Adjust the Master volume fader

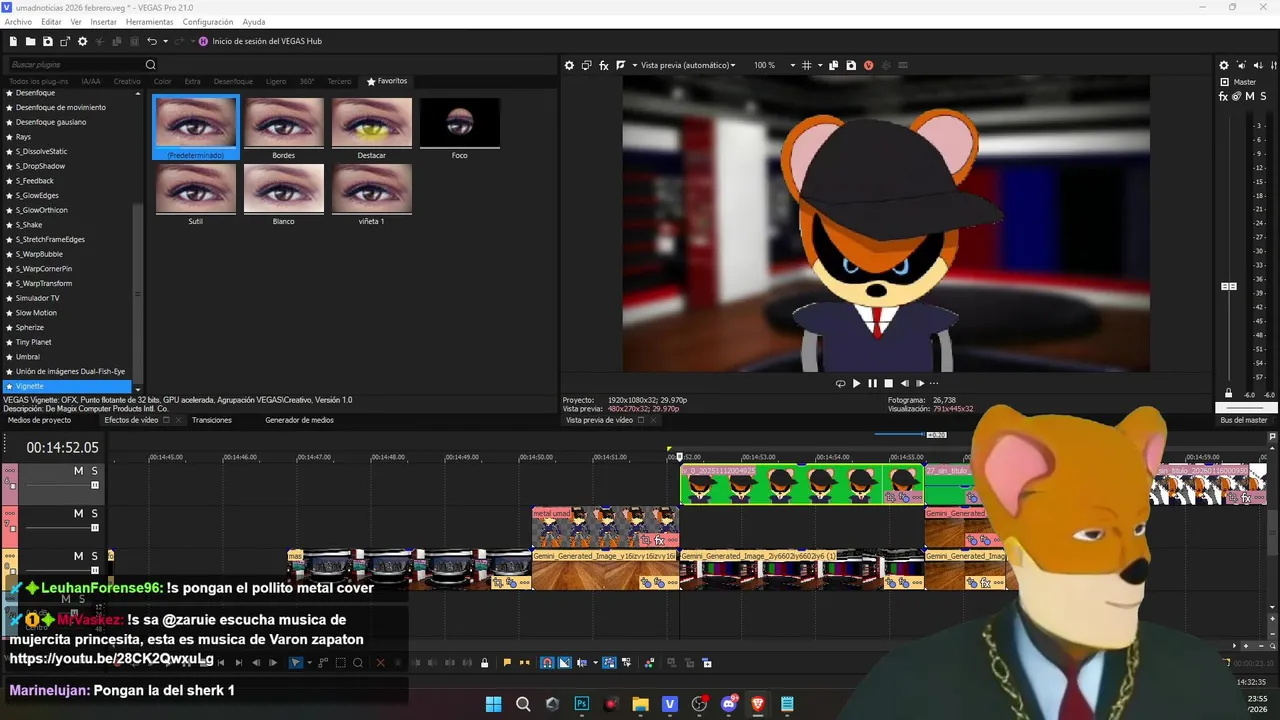coord(1229,287)
